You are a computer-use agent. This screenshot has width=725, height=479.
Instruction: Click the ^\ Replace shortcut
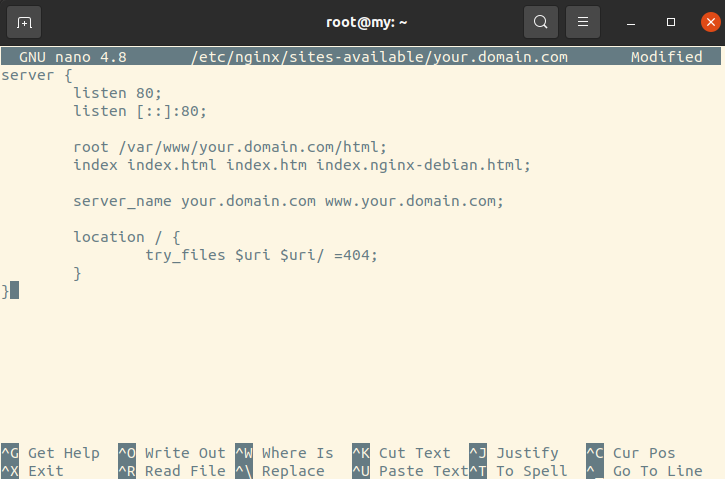(x=280, y=471)
